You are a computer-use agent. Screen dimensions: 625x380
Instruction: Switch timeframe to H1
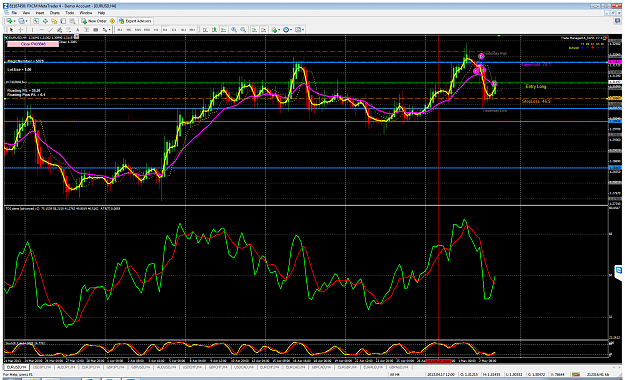(156, 30)
